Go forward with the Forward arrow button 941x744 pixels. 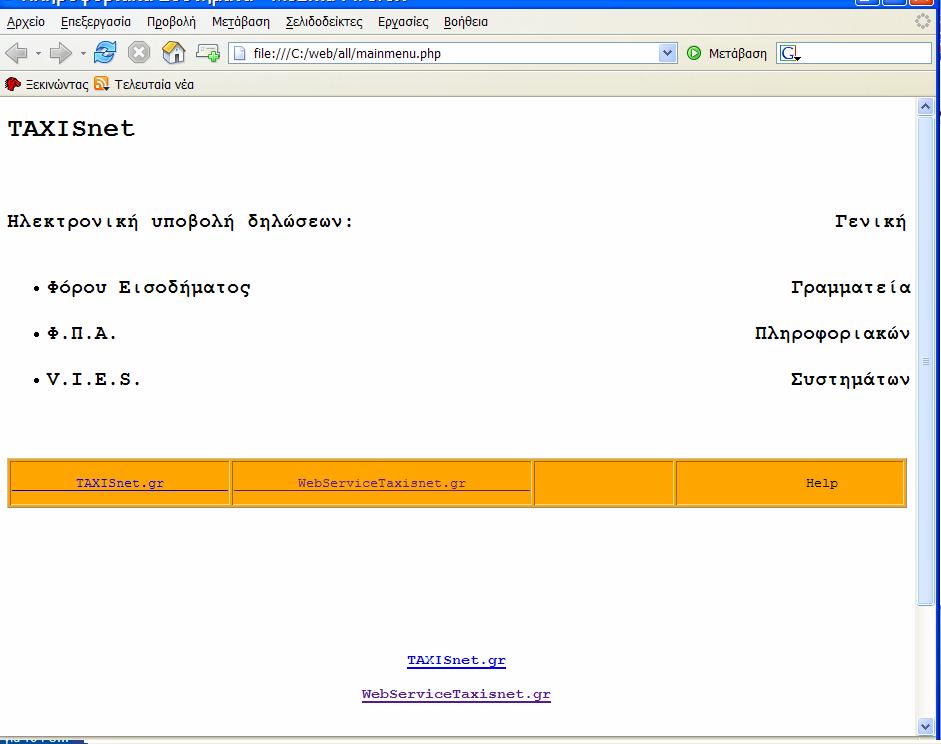click(x=61, y=53)
